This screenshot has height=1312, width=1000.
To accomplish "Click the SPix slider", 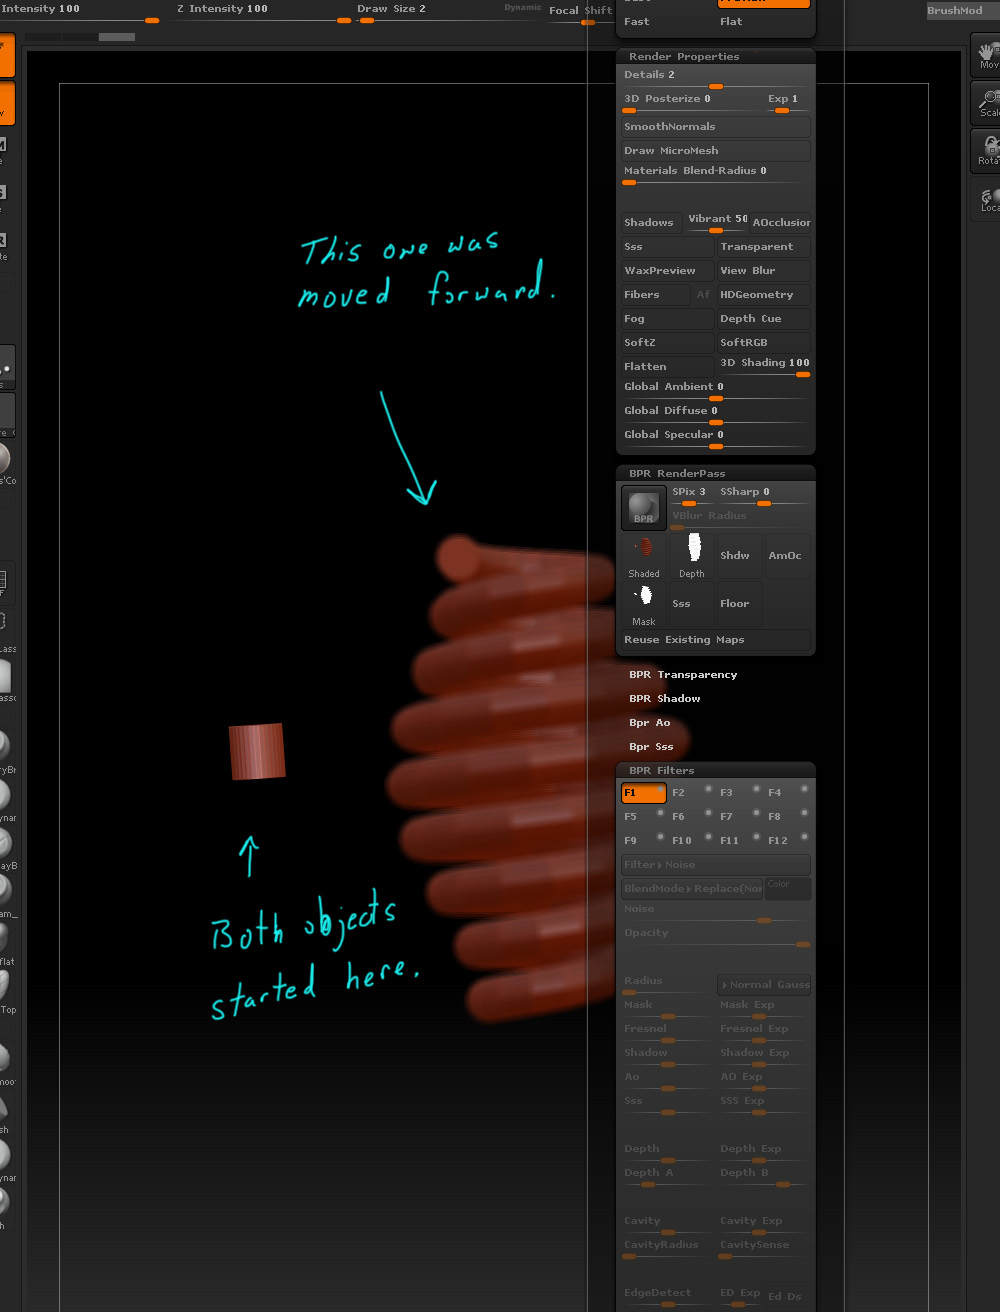I will pos(692,496).
